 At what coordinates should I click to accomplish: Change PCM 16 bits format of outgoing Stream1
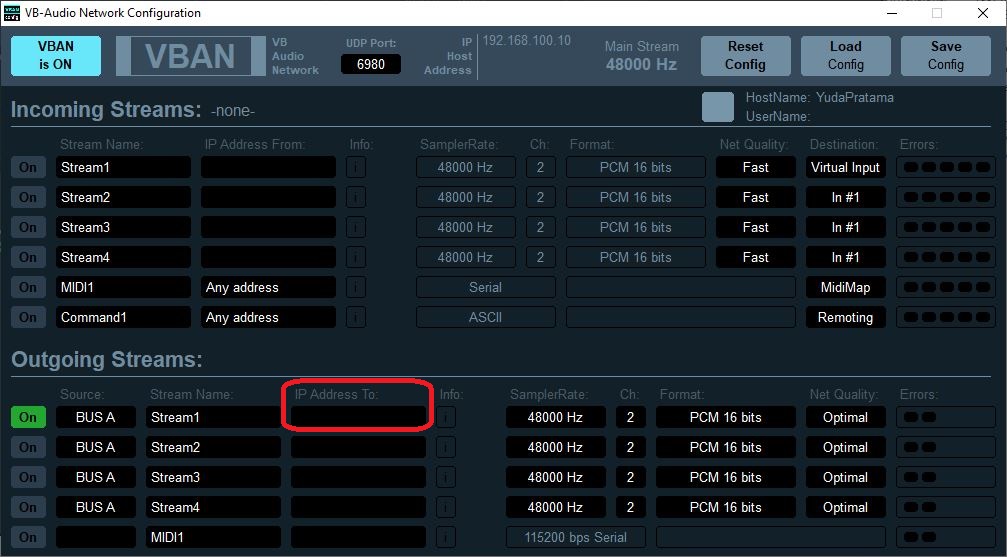pos(726,417)
